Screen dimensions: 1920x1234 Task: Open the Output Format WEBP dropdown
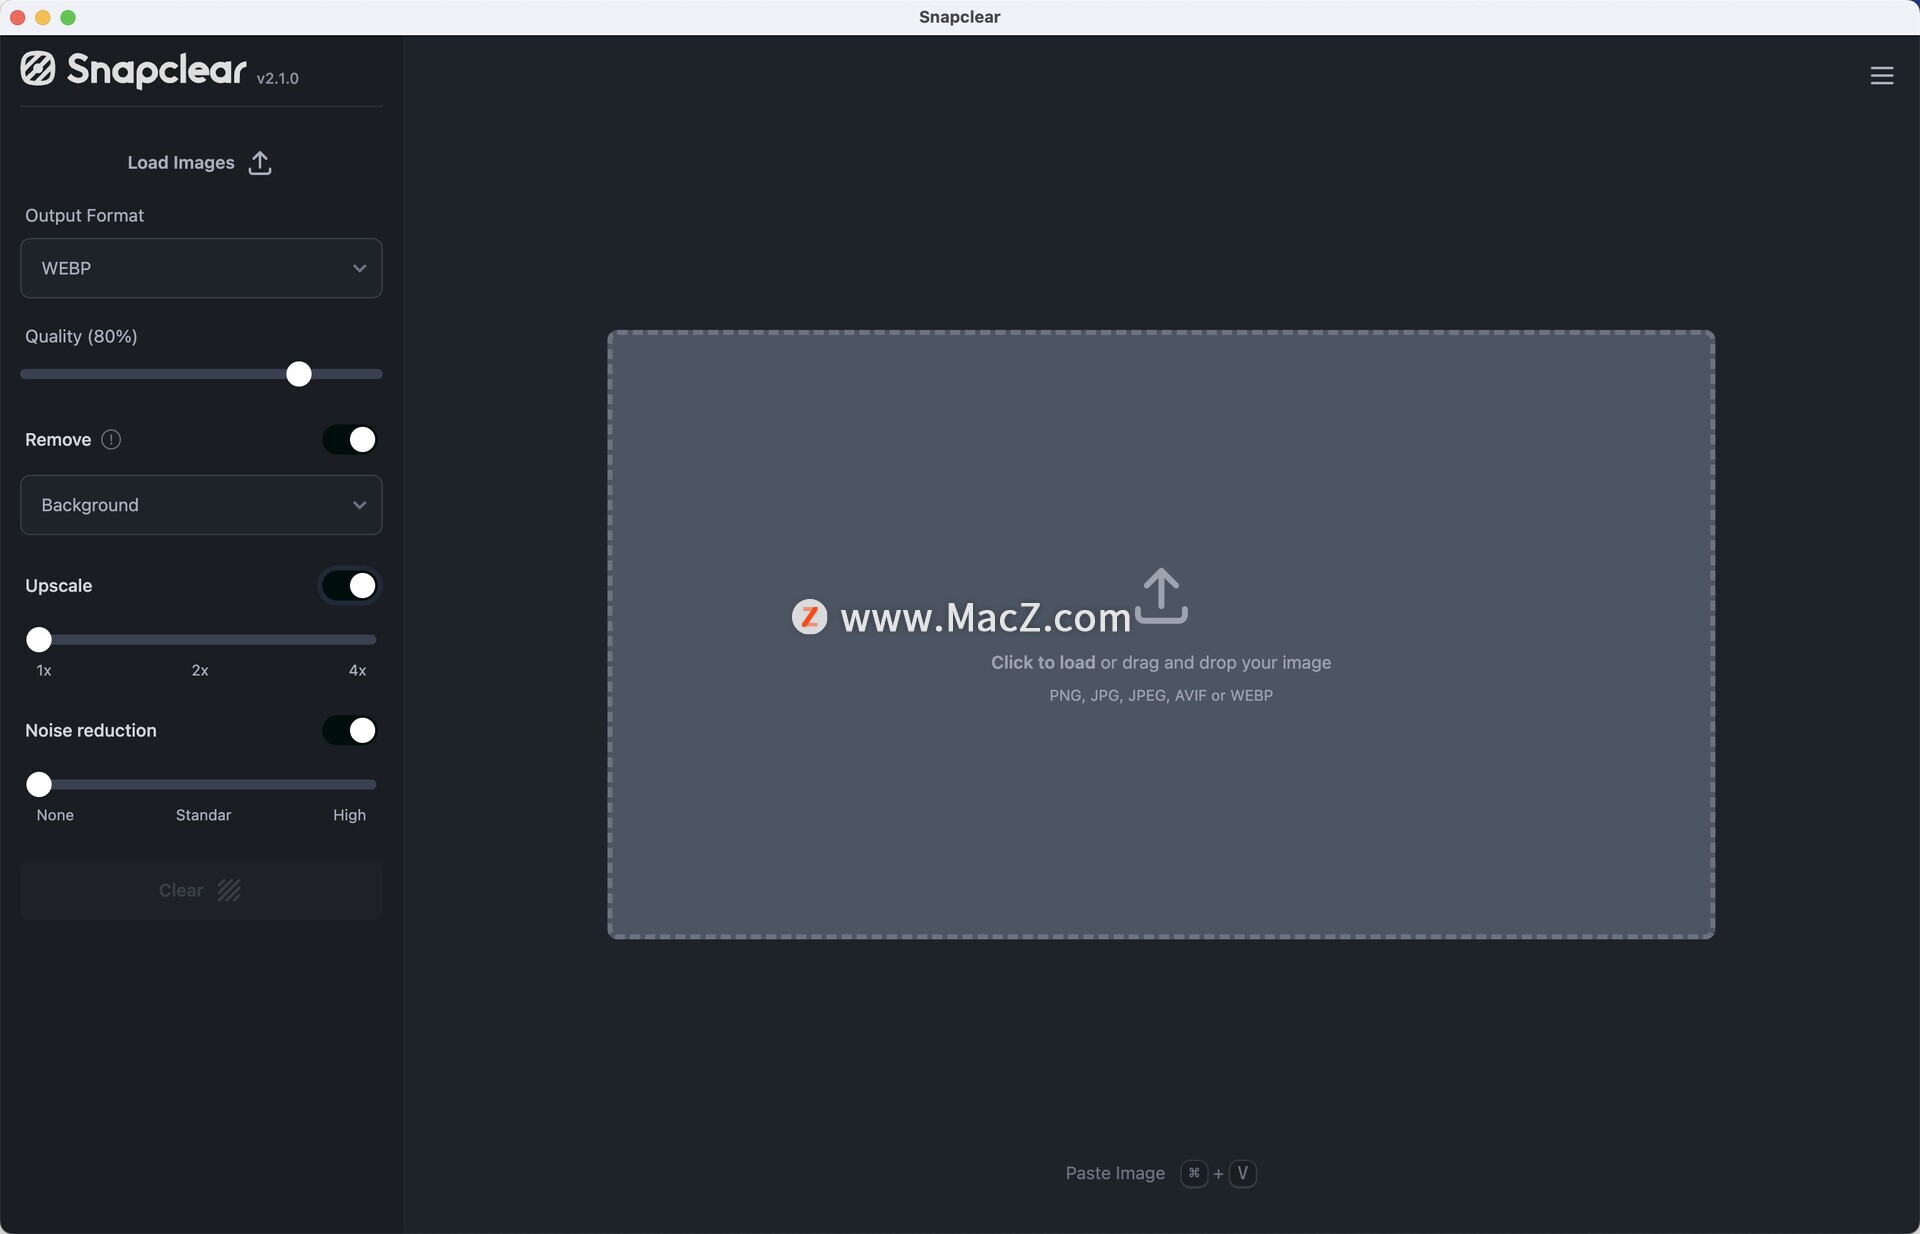201,268
